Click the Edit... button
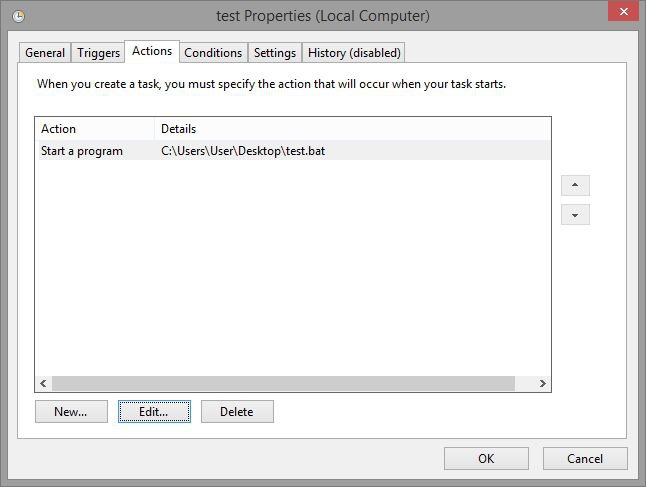The width and height of the screenshot is (646, 487). (x=154, y=411)
